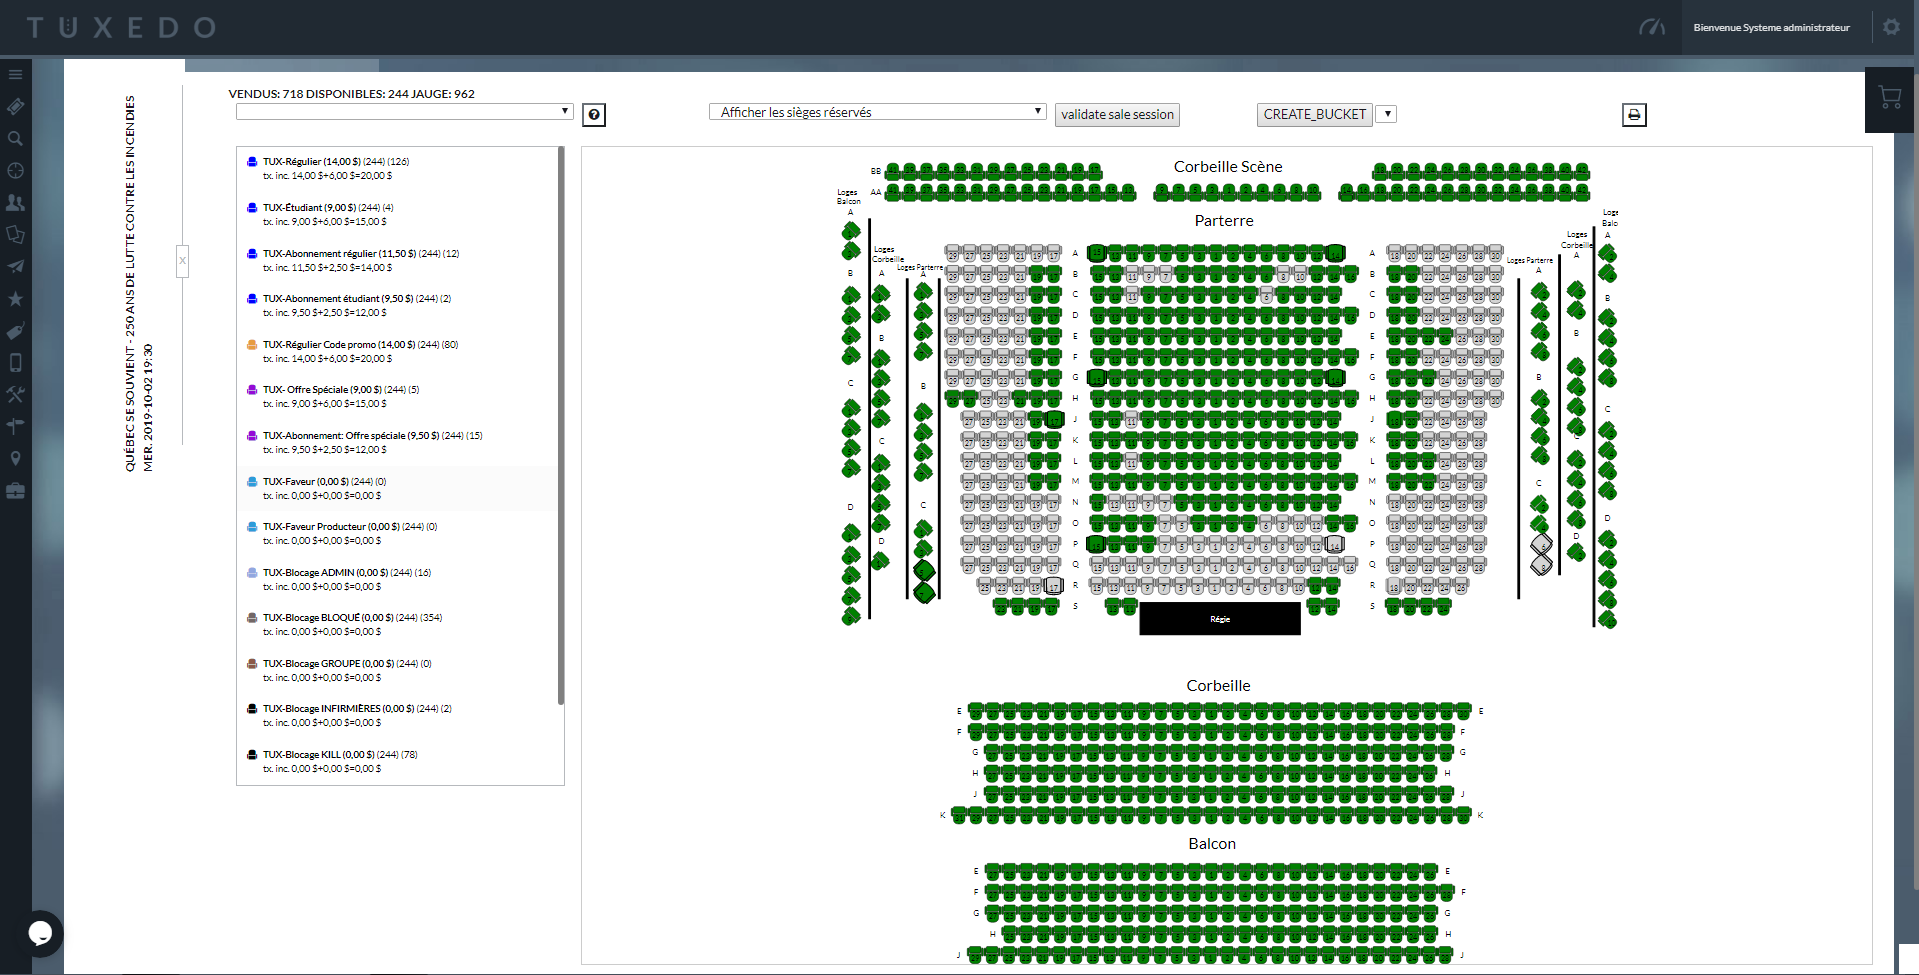Click the paper plane icon in sidebar
Screen dimensions: 1919x975
(x=15, y=266)
